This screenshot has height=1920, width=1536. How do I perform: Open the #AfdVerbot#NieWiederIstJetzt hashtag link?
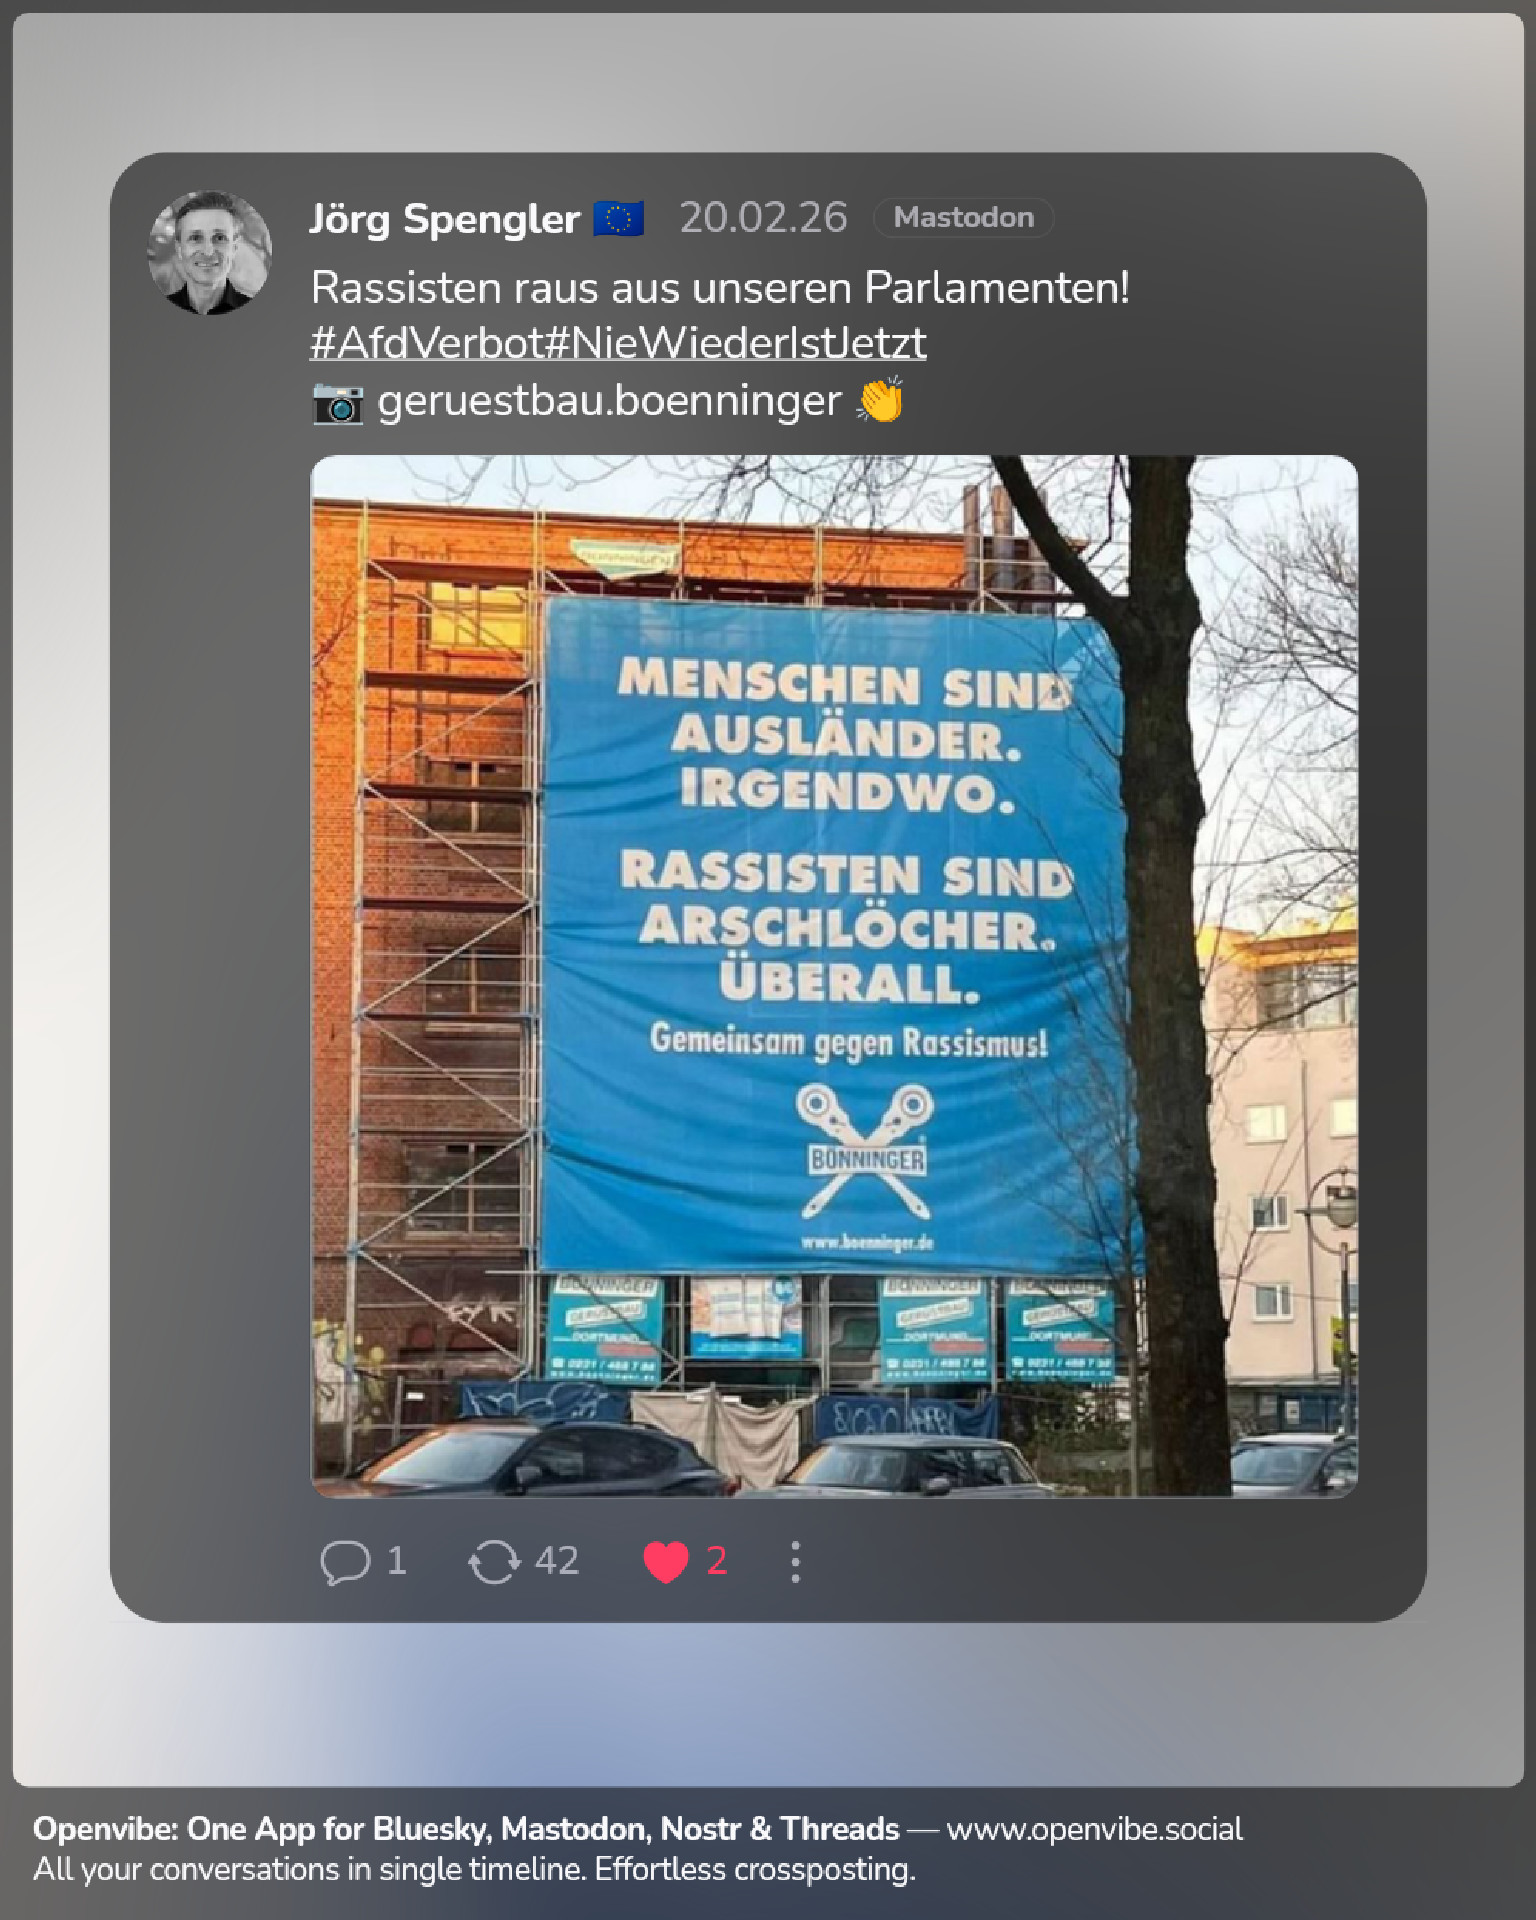[618, 343]
